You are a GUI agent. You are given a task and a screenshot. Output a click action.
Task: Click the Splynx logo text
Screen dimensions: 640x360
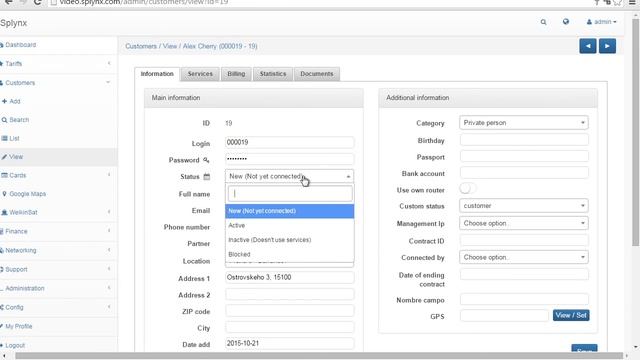coord(13,23)
